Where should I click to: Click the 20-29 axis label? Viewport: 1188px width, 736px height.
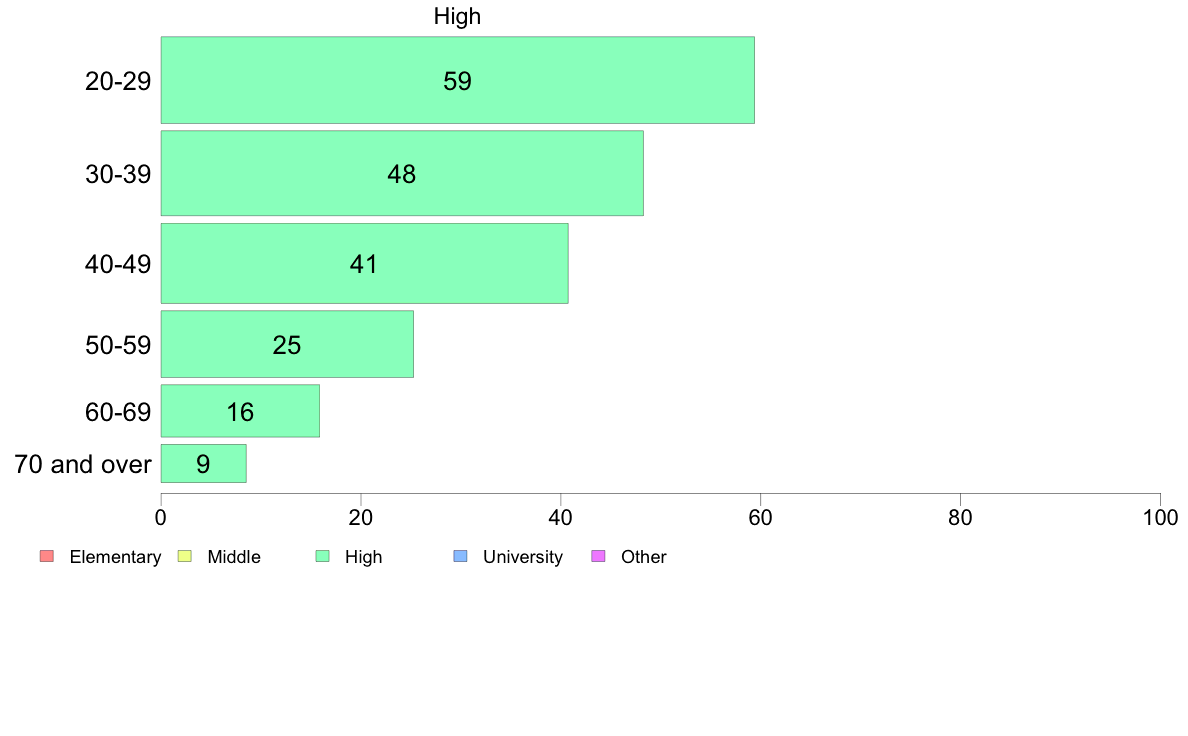click(118, 81)
